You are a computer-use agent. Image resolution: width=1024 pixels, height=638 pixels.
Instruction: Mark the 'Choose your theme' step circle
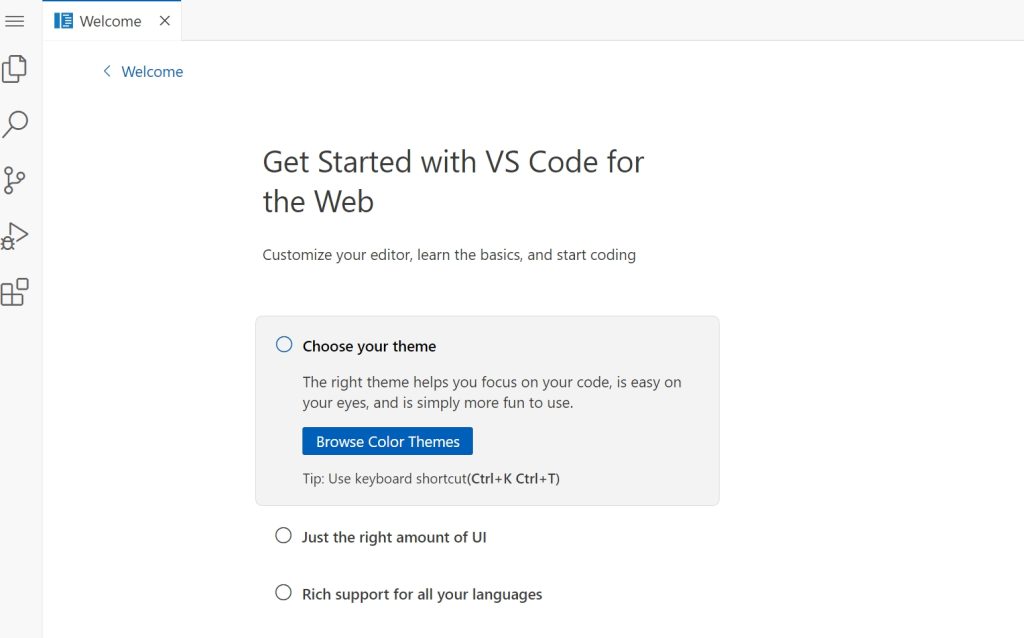[284, 345]
